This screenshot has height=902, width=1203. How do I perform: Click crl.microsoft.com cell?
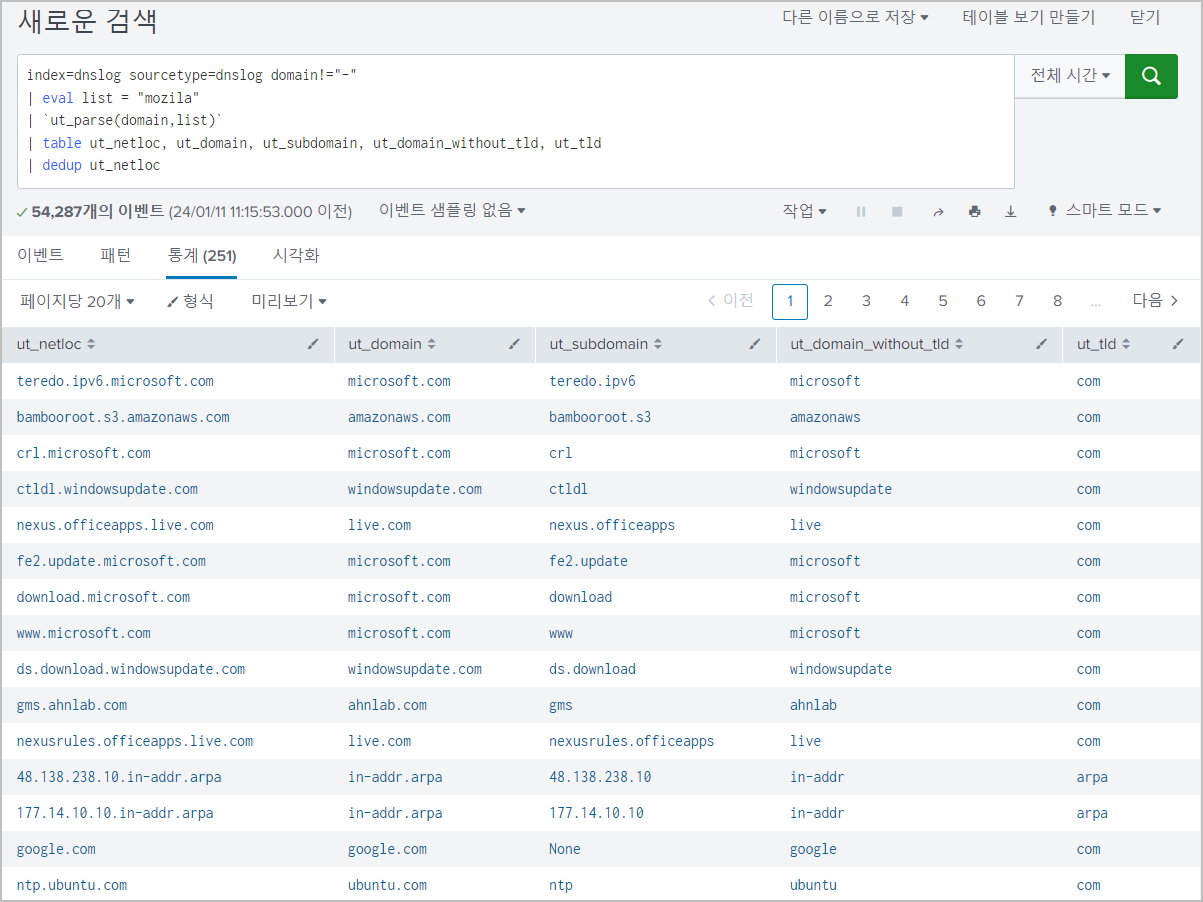pyautogui.click(x=84, y=453)
